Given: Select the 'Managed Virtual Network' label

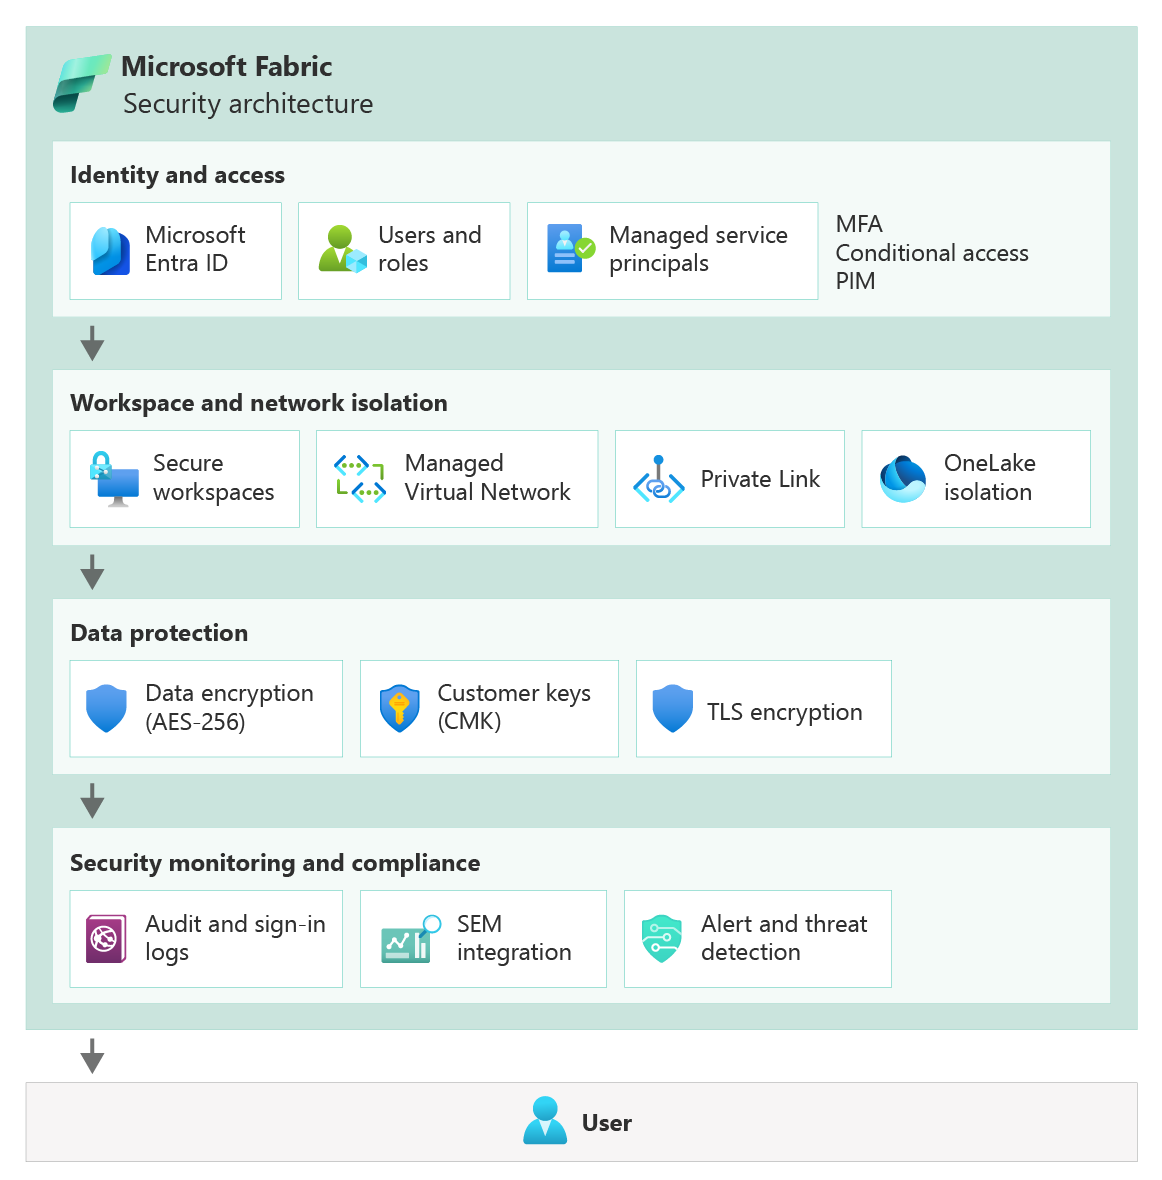Looking at the screenshot, I should click(x=488, y=478).
